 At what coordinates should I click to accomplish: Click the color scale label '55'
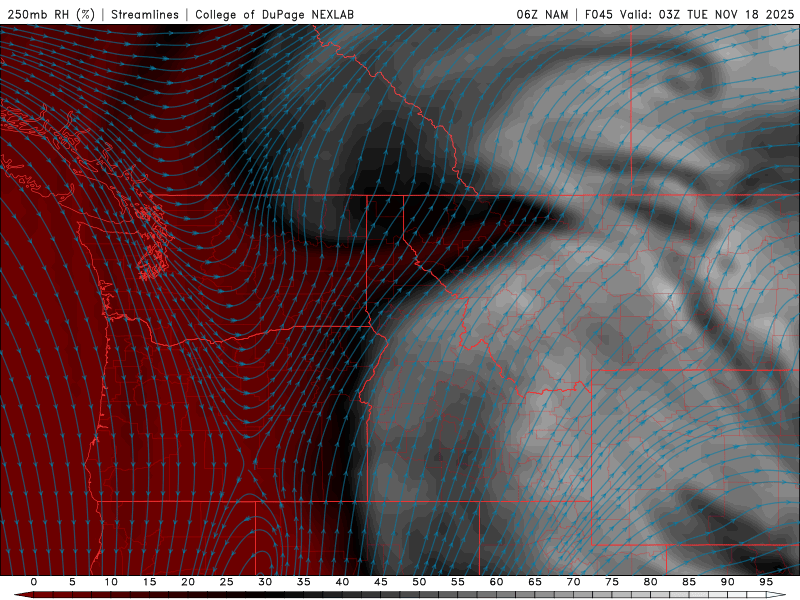(x=458, y=582)
